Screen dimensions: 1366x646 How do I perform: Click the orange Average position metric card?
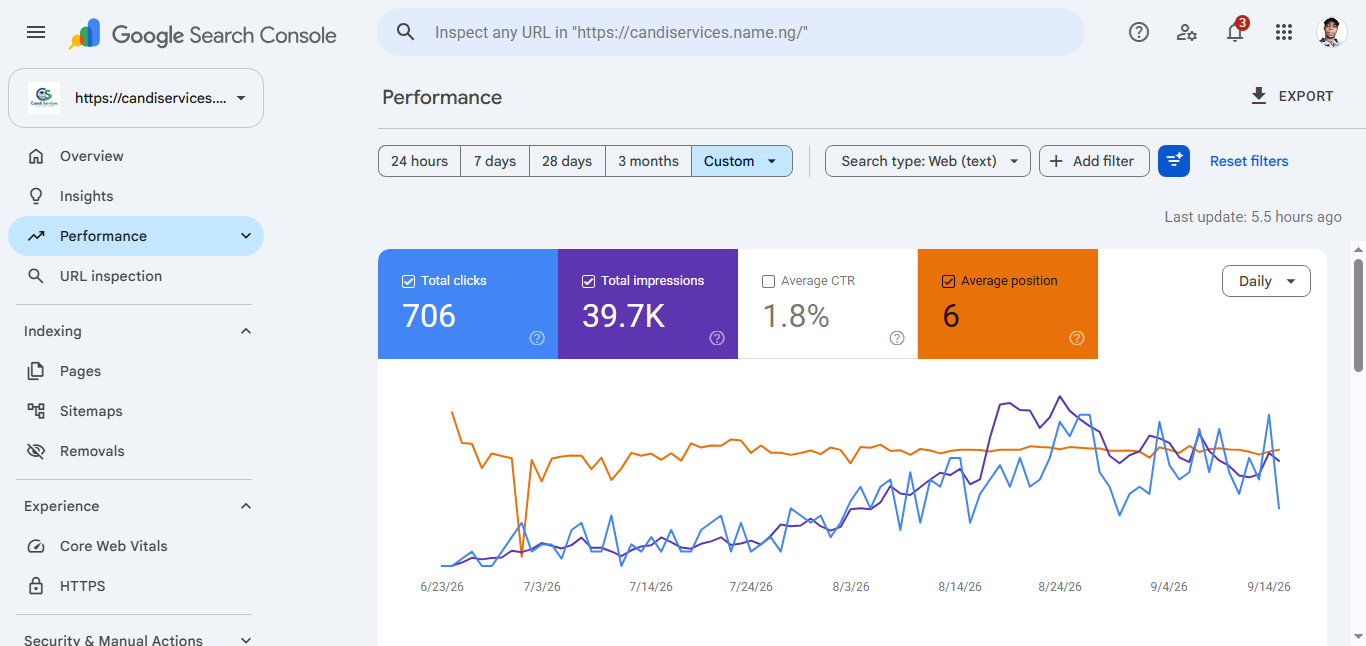[x=1008, y=304]
